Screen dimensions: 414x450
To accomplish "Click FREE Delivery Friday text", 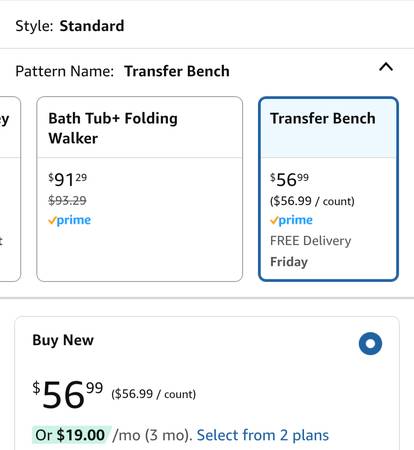I will tap(311, 251).
